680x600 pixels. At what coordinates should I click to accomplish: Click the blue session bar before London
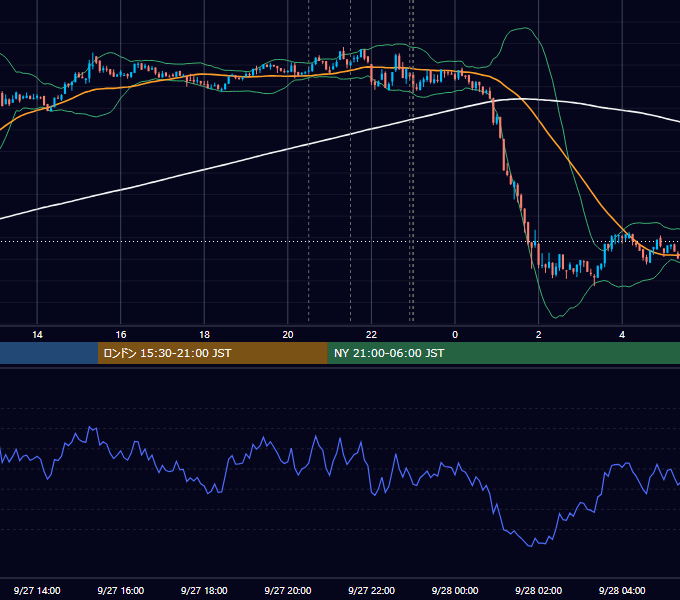click(x=49, y=353)
